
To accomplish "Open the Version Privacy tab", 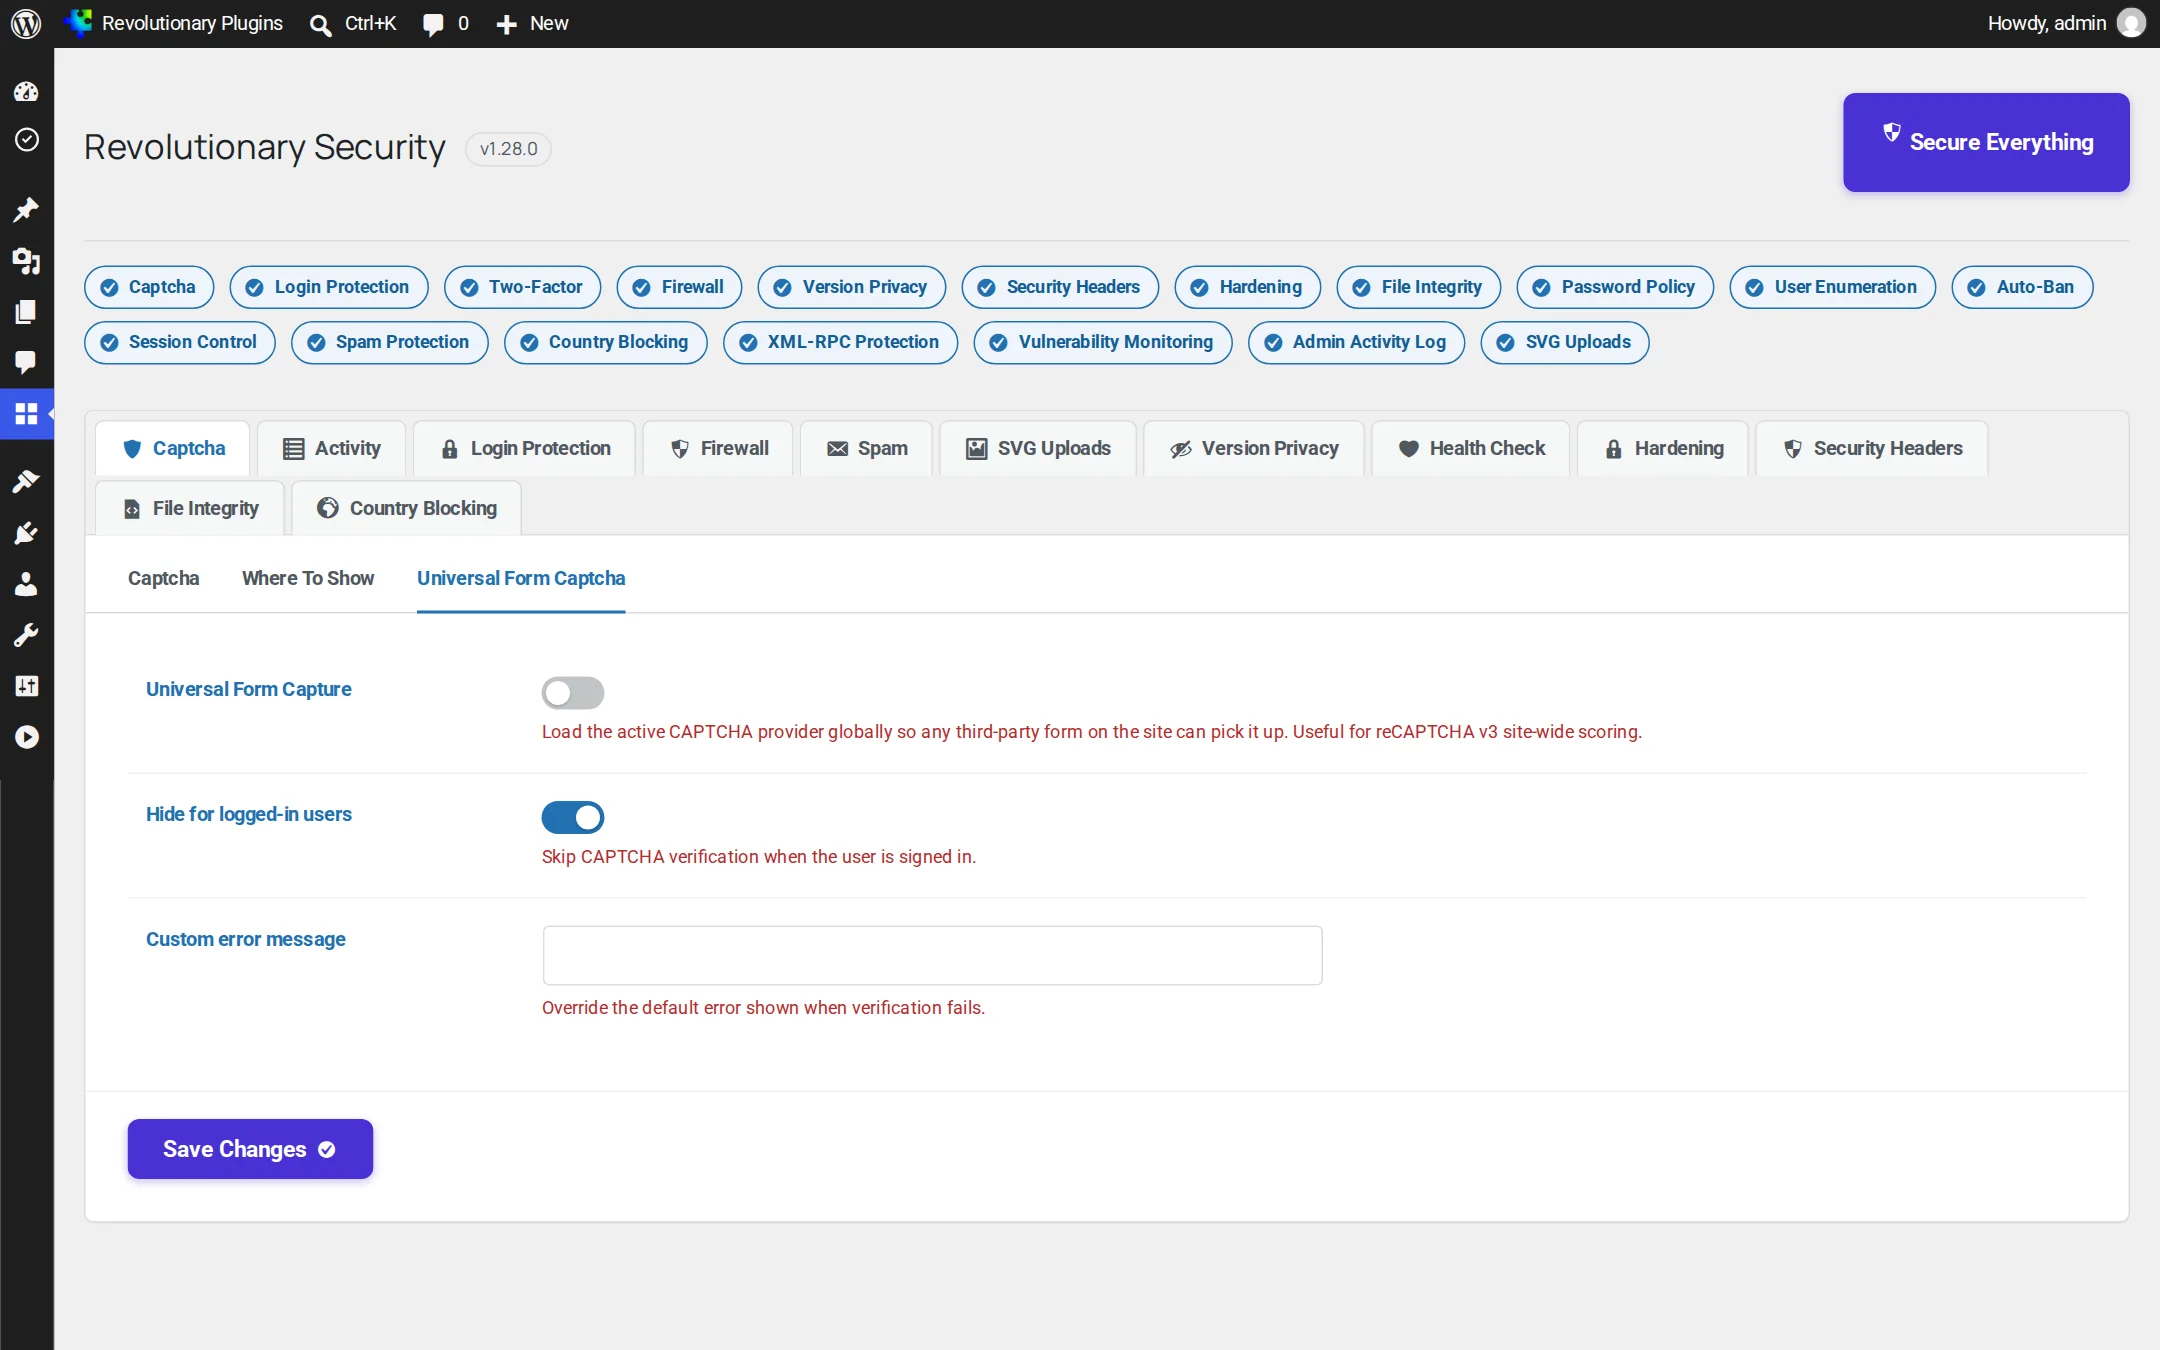I will pos(1254,448).
